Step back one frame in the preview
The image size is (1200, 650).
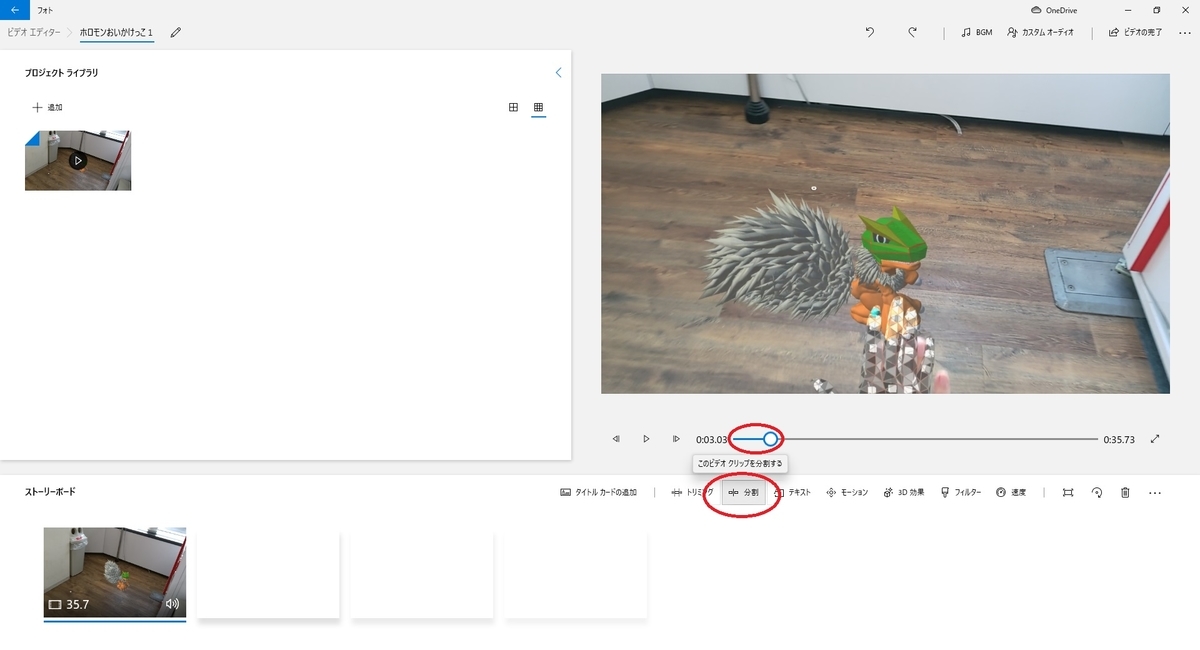[x=616, y=439]
